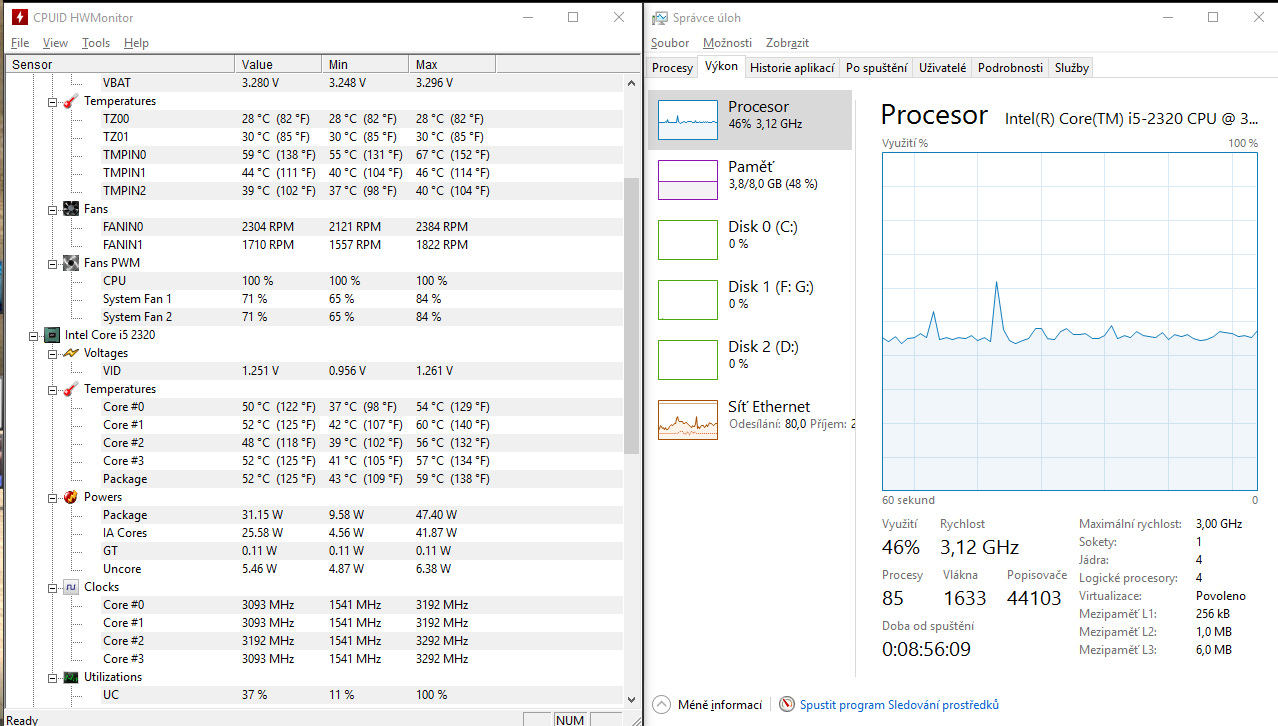This screenshot has height=726, width=1278.
Task: Select the Uncore power row
Action: pos(313,569)
